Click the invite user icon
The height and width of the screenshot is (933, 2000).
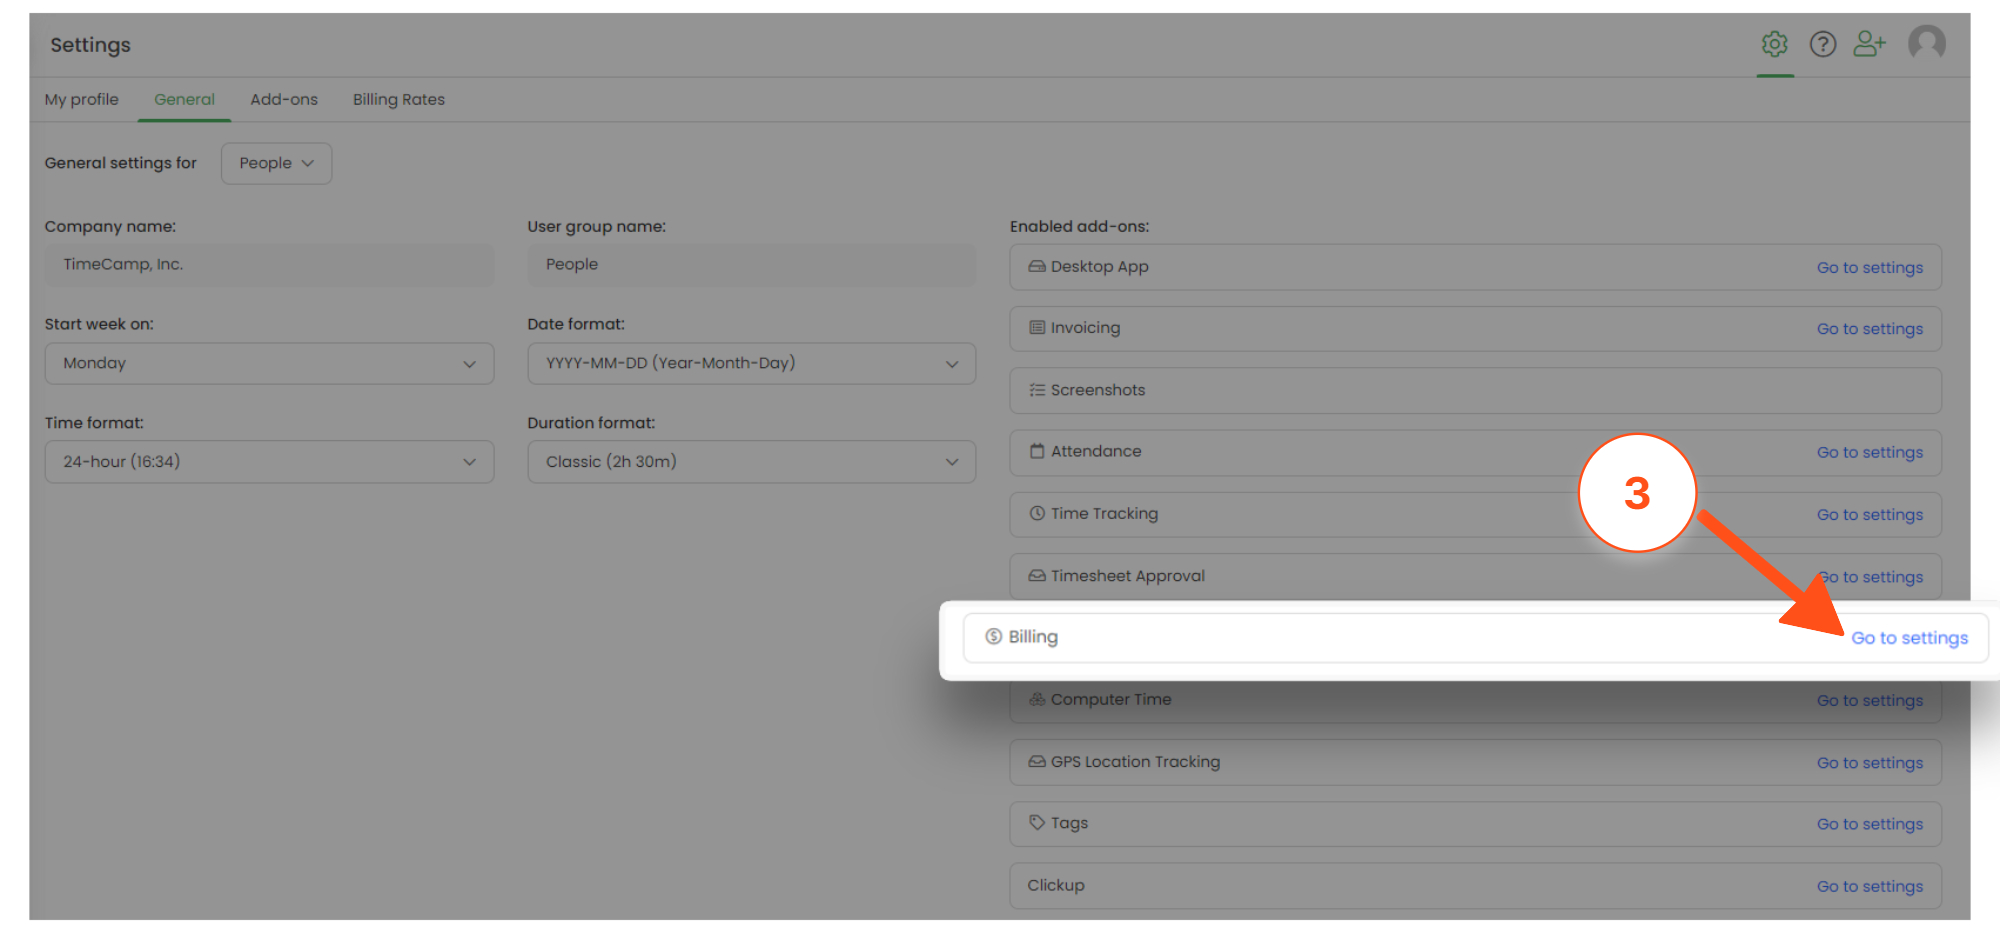(x=1869, y=44)
